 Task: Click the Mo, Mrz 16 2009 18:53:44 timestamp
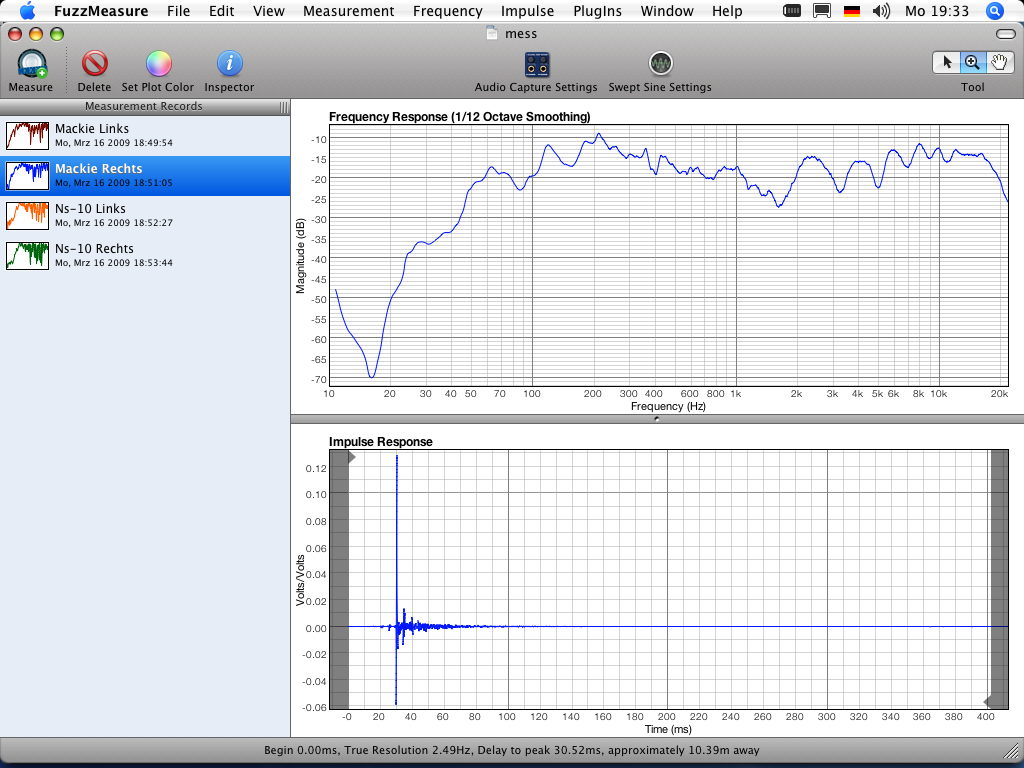coord(114,263)
